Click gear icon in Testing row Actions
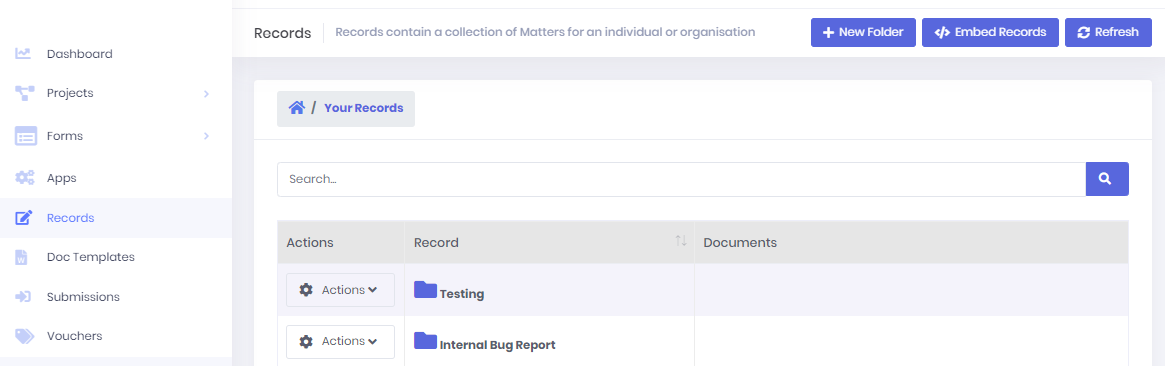This screenshot has width=1165, height=366. [x=306, y=290]
